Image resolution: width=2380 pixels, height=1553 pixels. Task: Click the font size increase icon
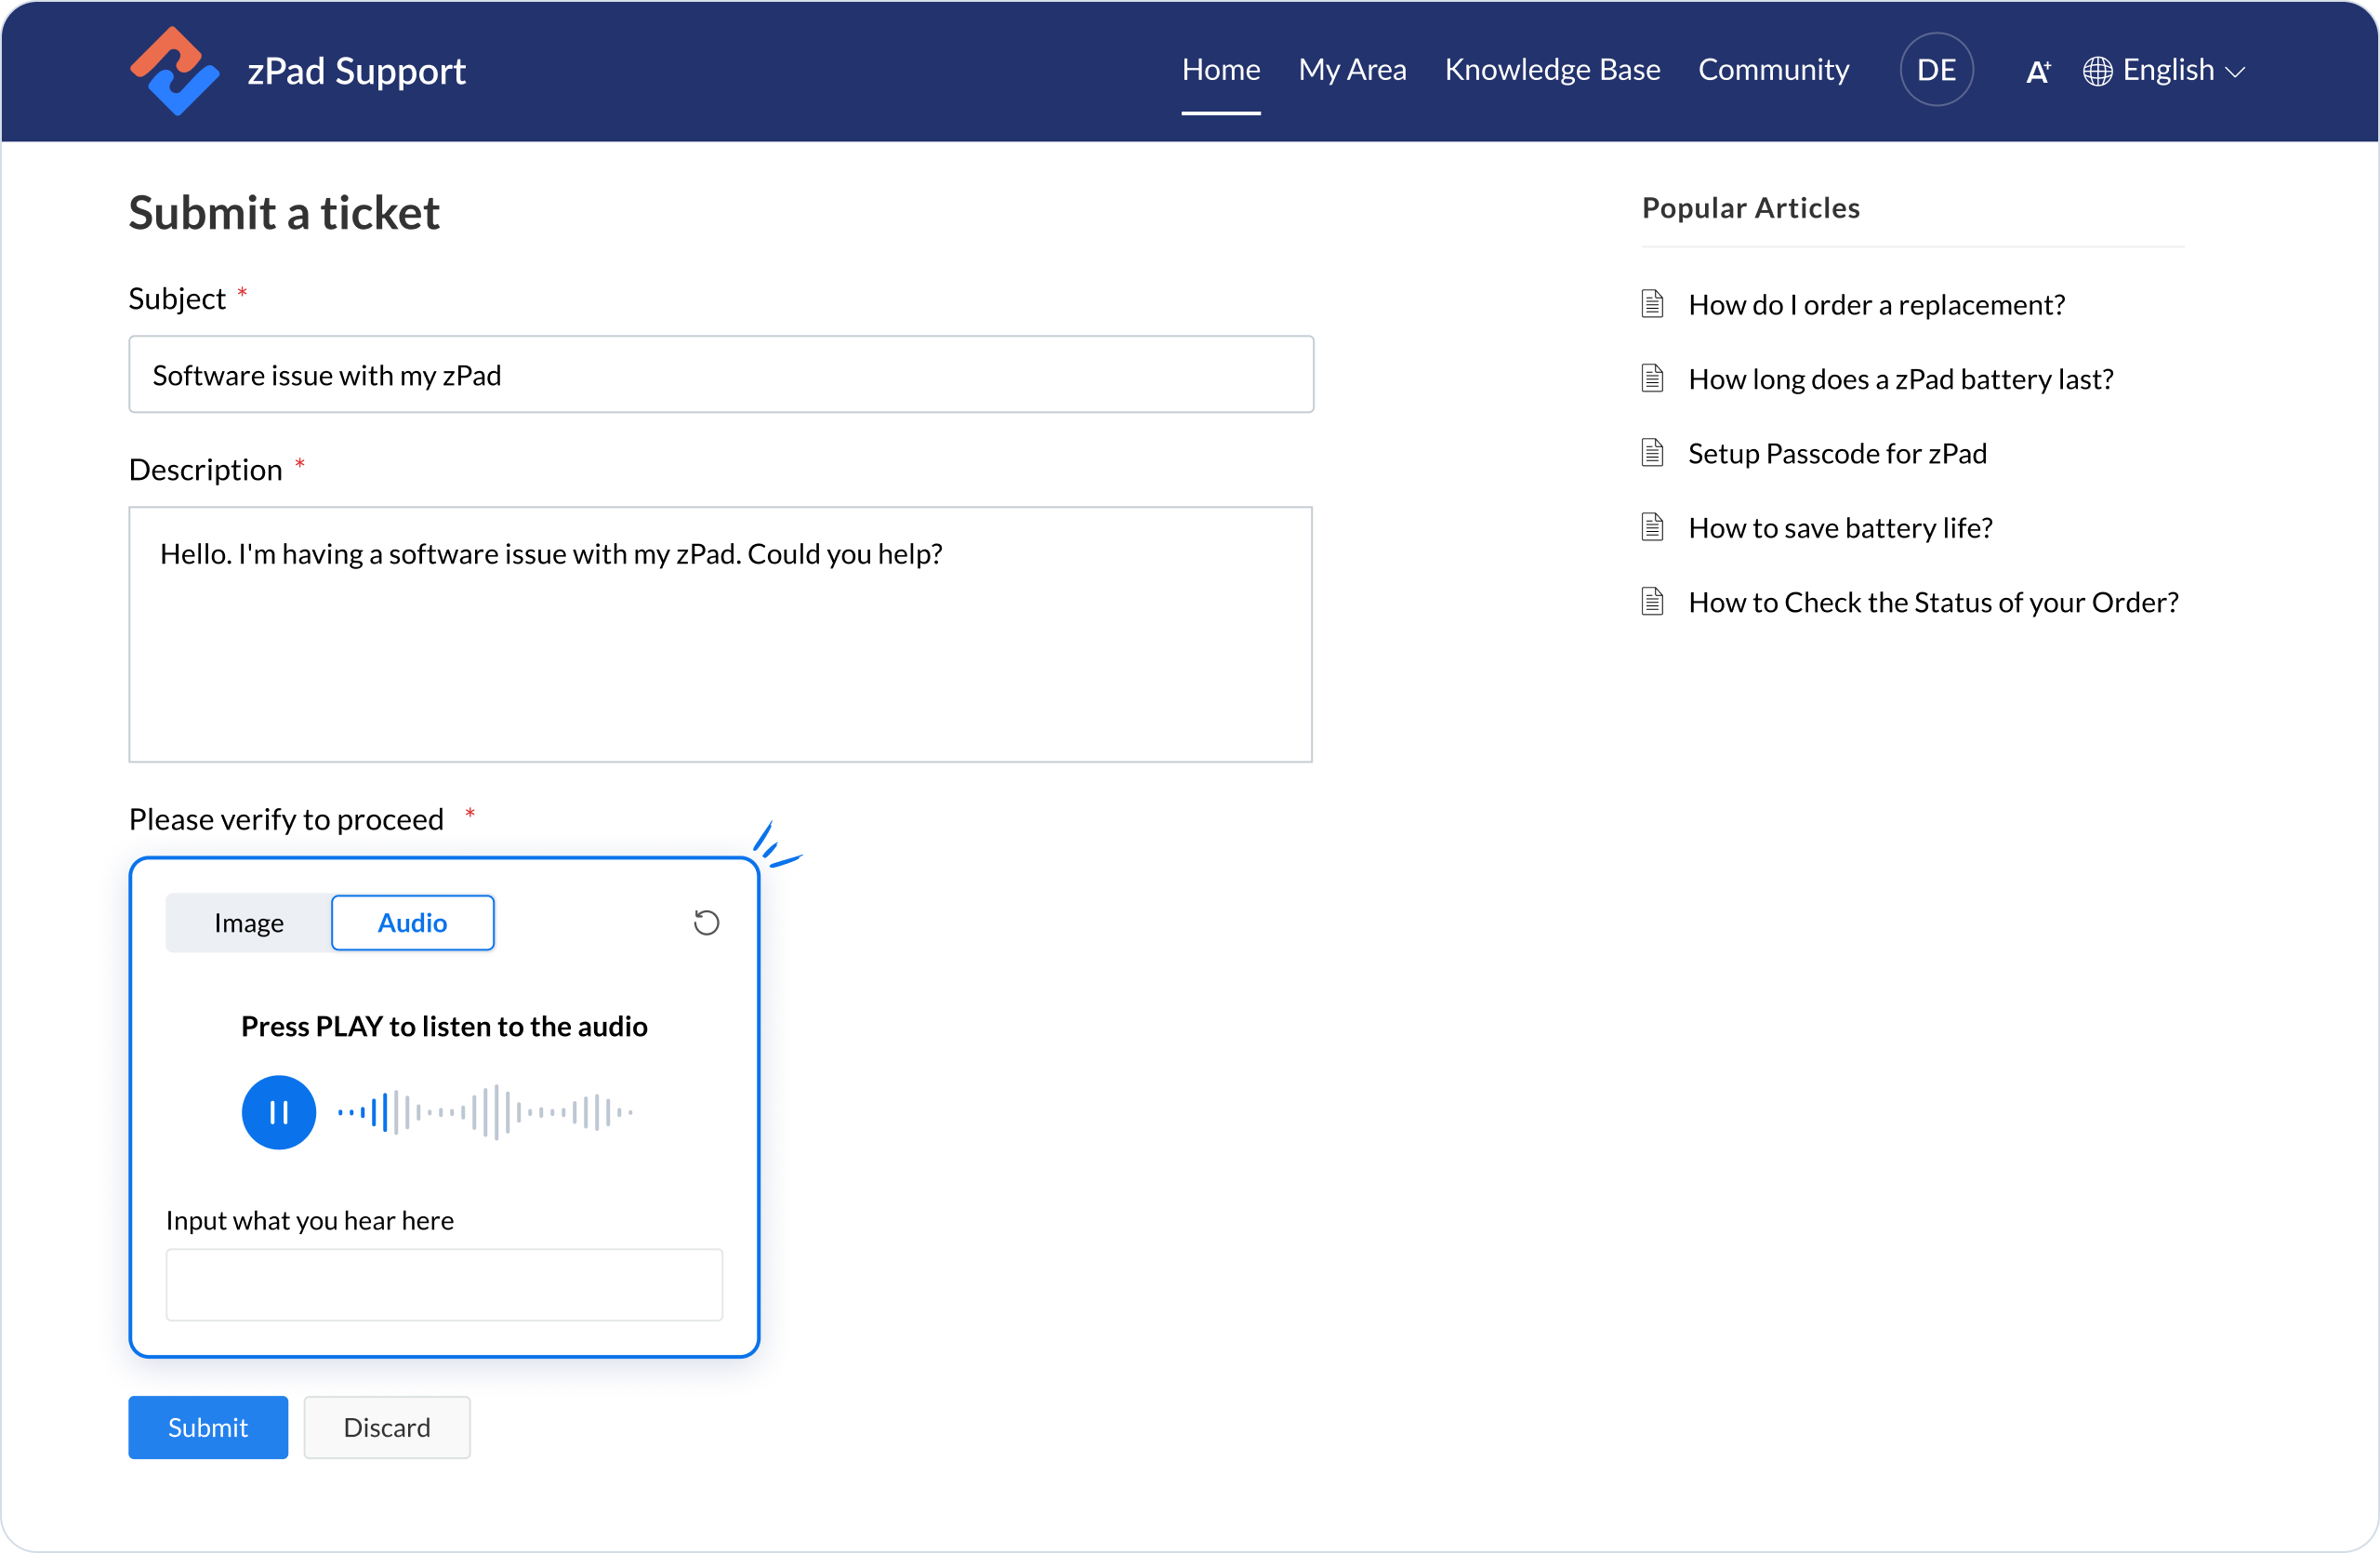pos(2037,71)
